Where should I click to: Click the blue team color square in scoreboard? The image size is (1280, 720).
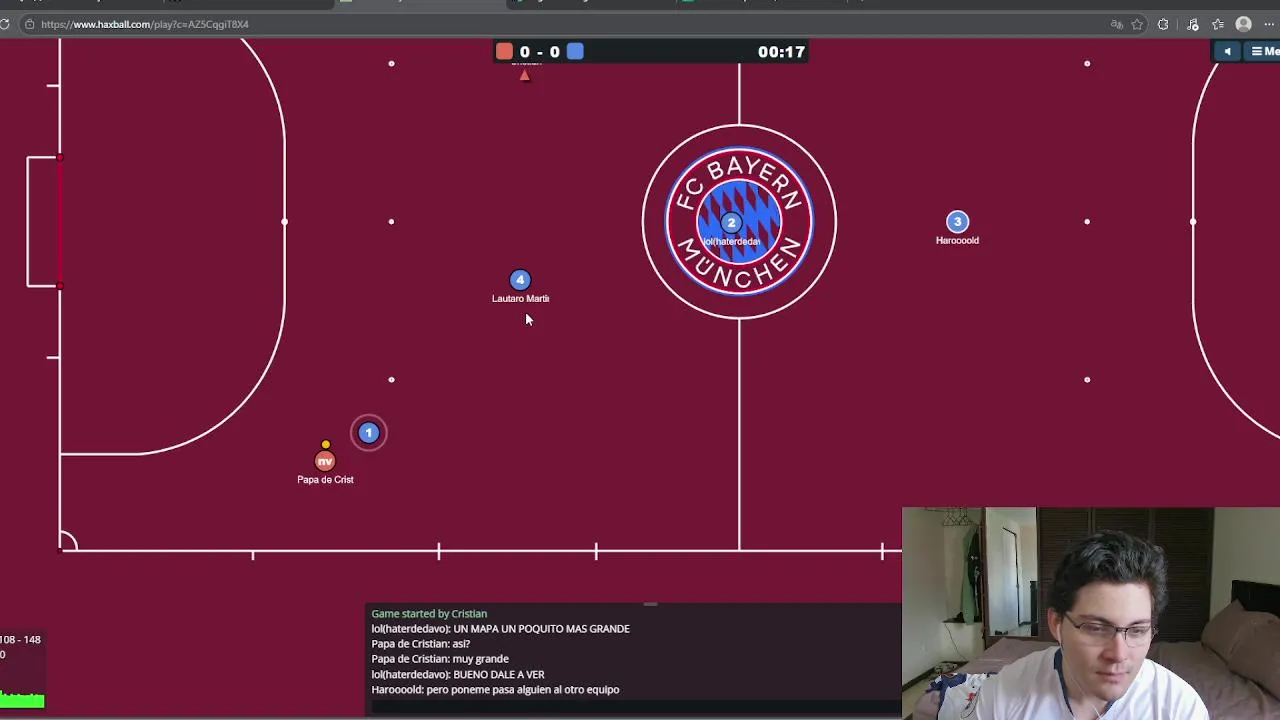[x=575, y=52]
